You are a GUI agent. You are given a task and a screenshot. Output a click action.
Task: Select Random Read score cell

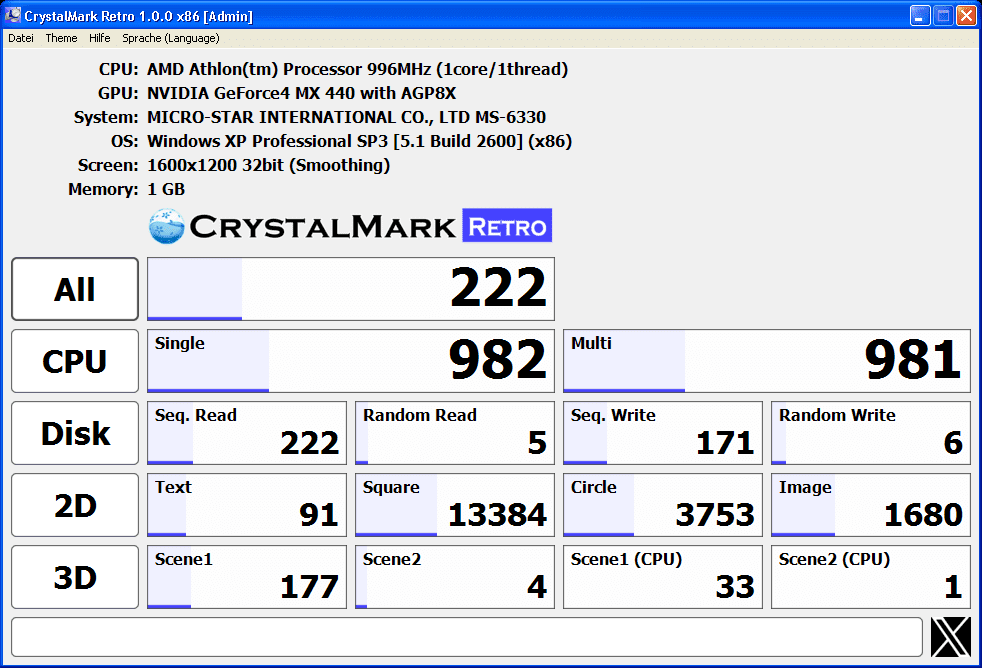pyautogui.click(x=455, y=433)
